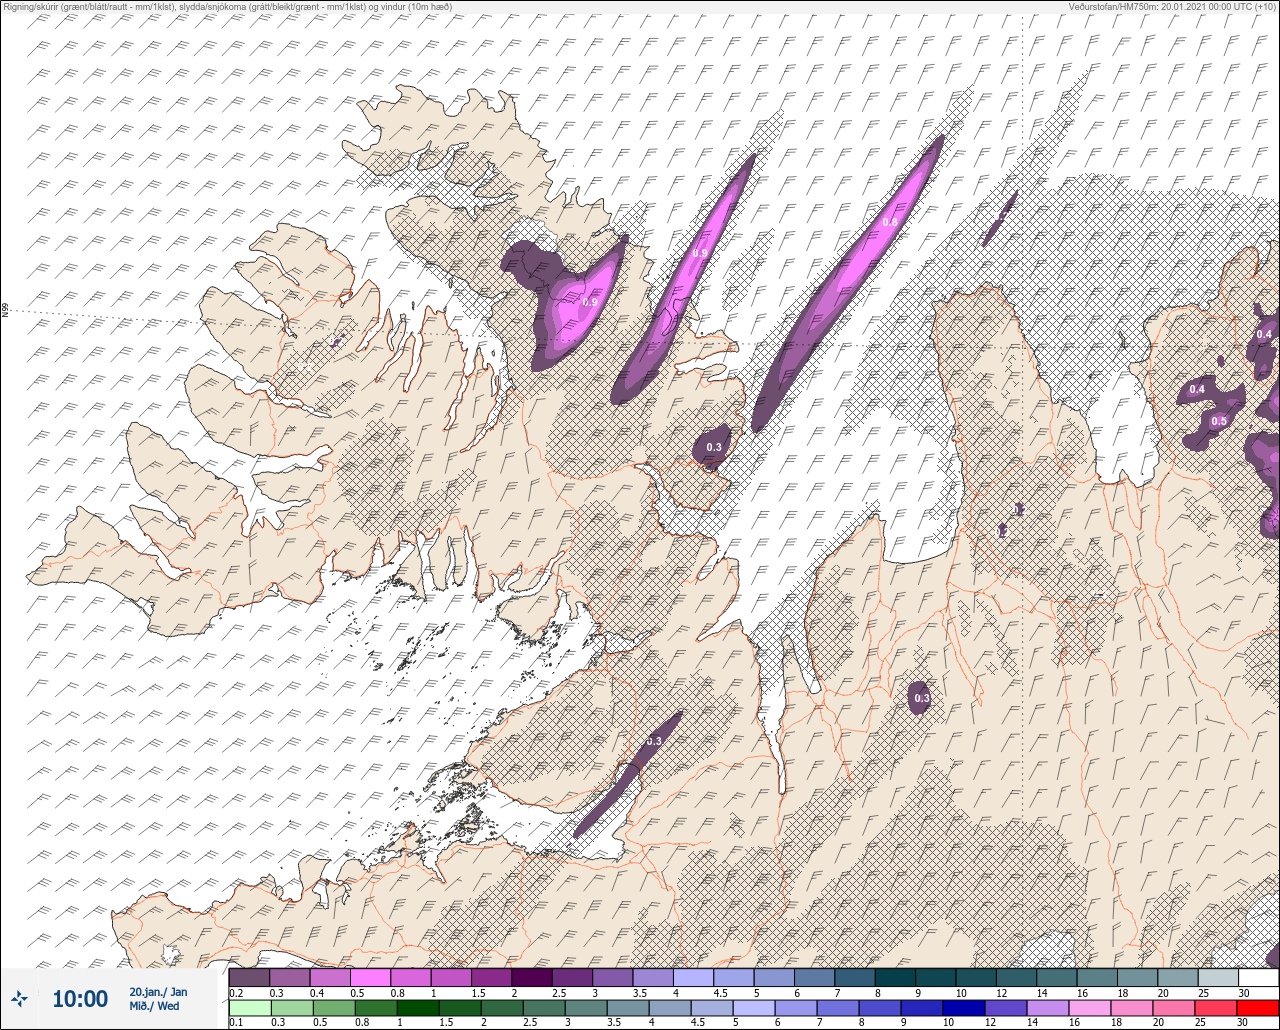
Task: Click the weekday text 'Mið./ Wed'
Action: (154, 1006)
